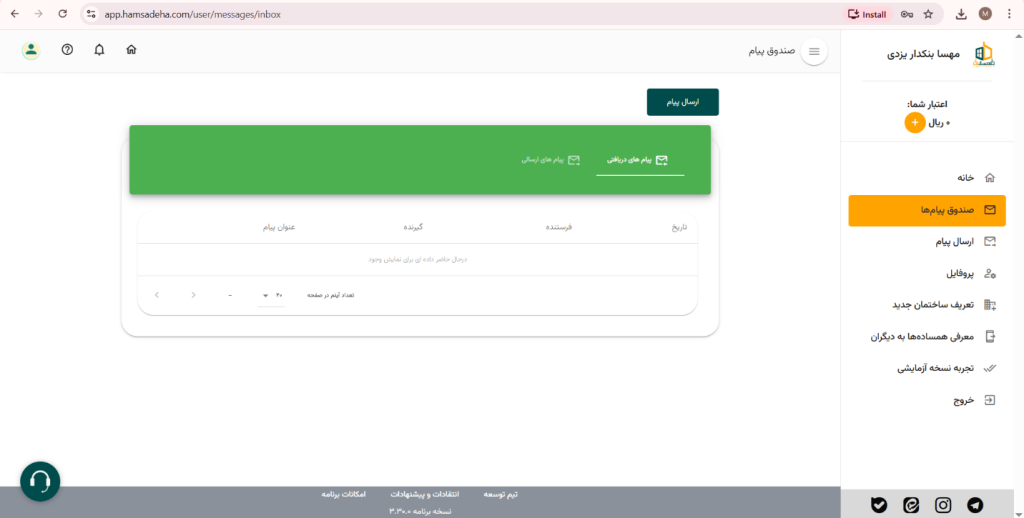Open the headset support chat button
The image size is (1024, 518).
[x=40, y=481]
